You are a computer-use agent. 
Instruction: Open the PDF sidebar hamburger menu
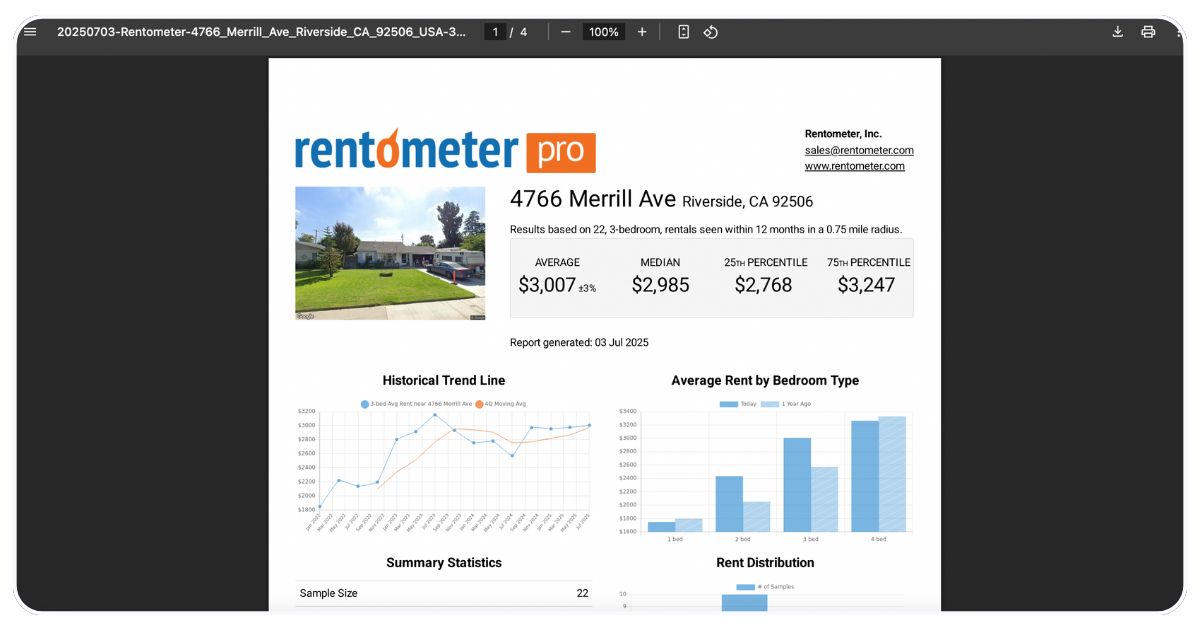click(30, 32)
